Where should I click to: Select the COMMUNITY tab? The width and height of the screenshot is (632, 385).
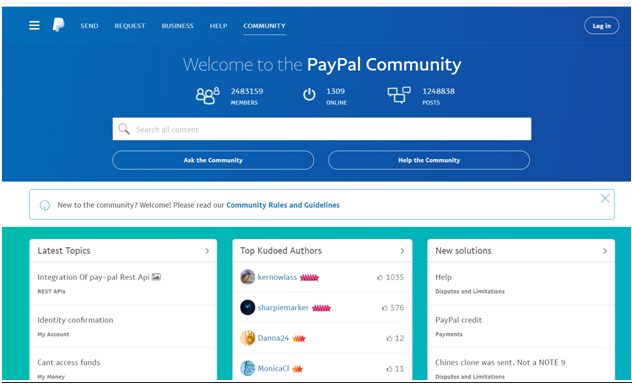point(264,26)
